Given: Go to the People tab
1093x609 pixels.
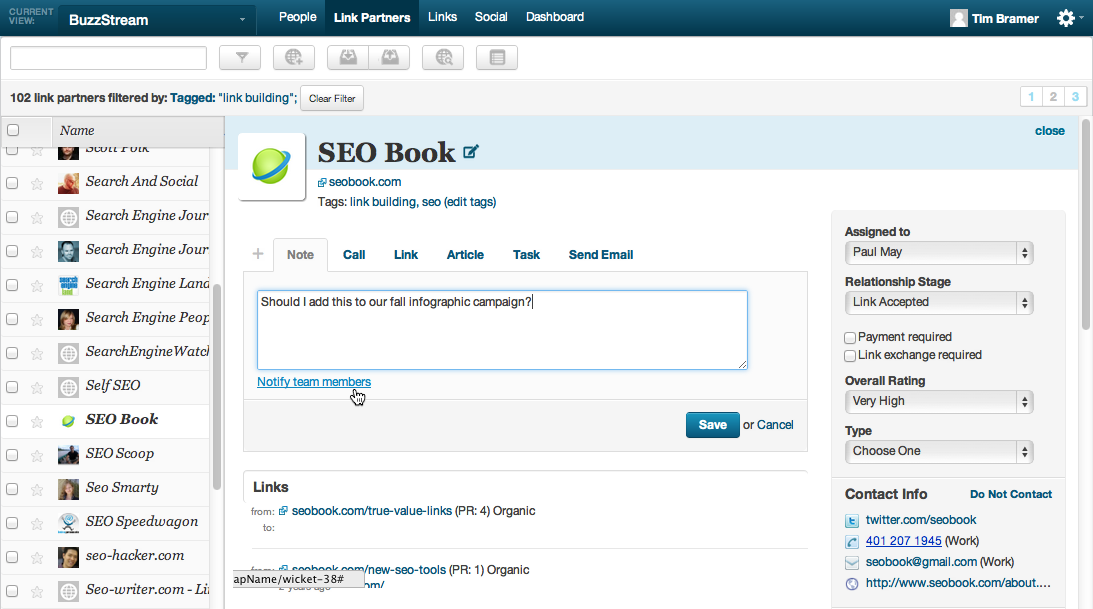Looking at the screenshot, I should 298,17.
